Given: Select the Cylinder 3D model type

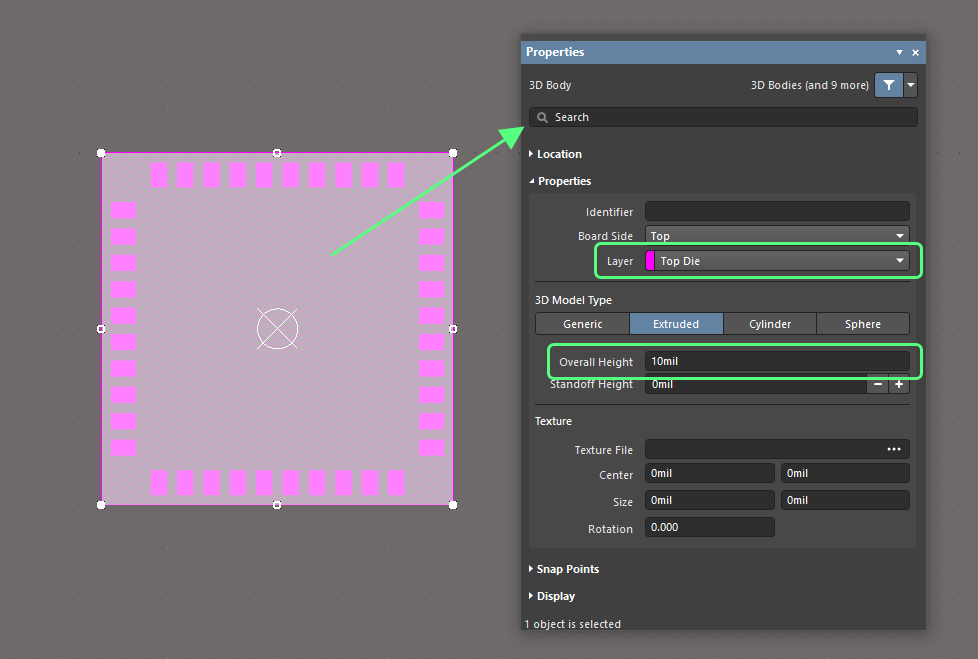Looking at the screenshot, I should [x=769, y=324].
